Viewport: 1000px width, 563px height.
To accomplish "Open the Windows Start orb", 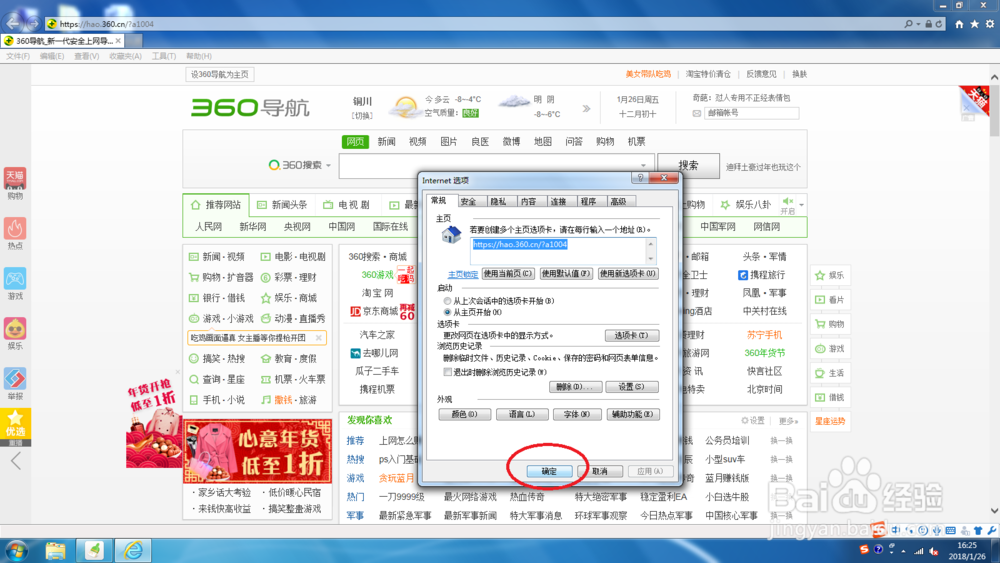I will tap(16, 550).
